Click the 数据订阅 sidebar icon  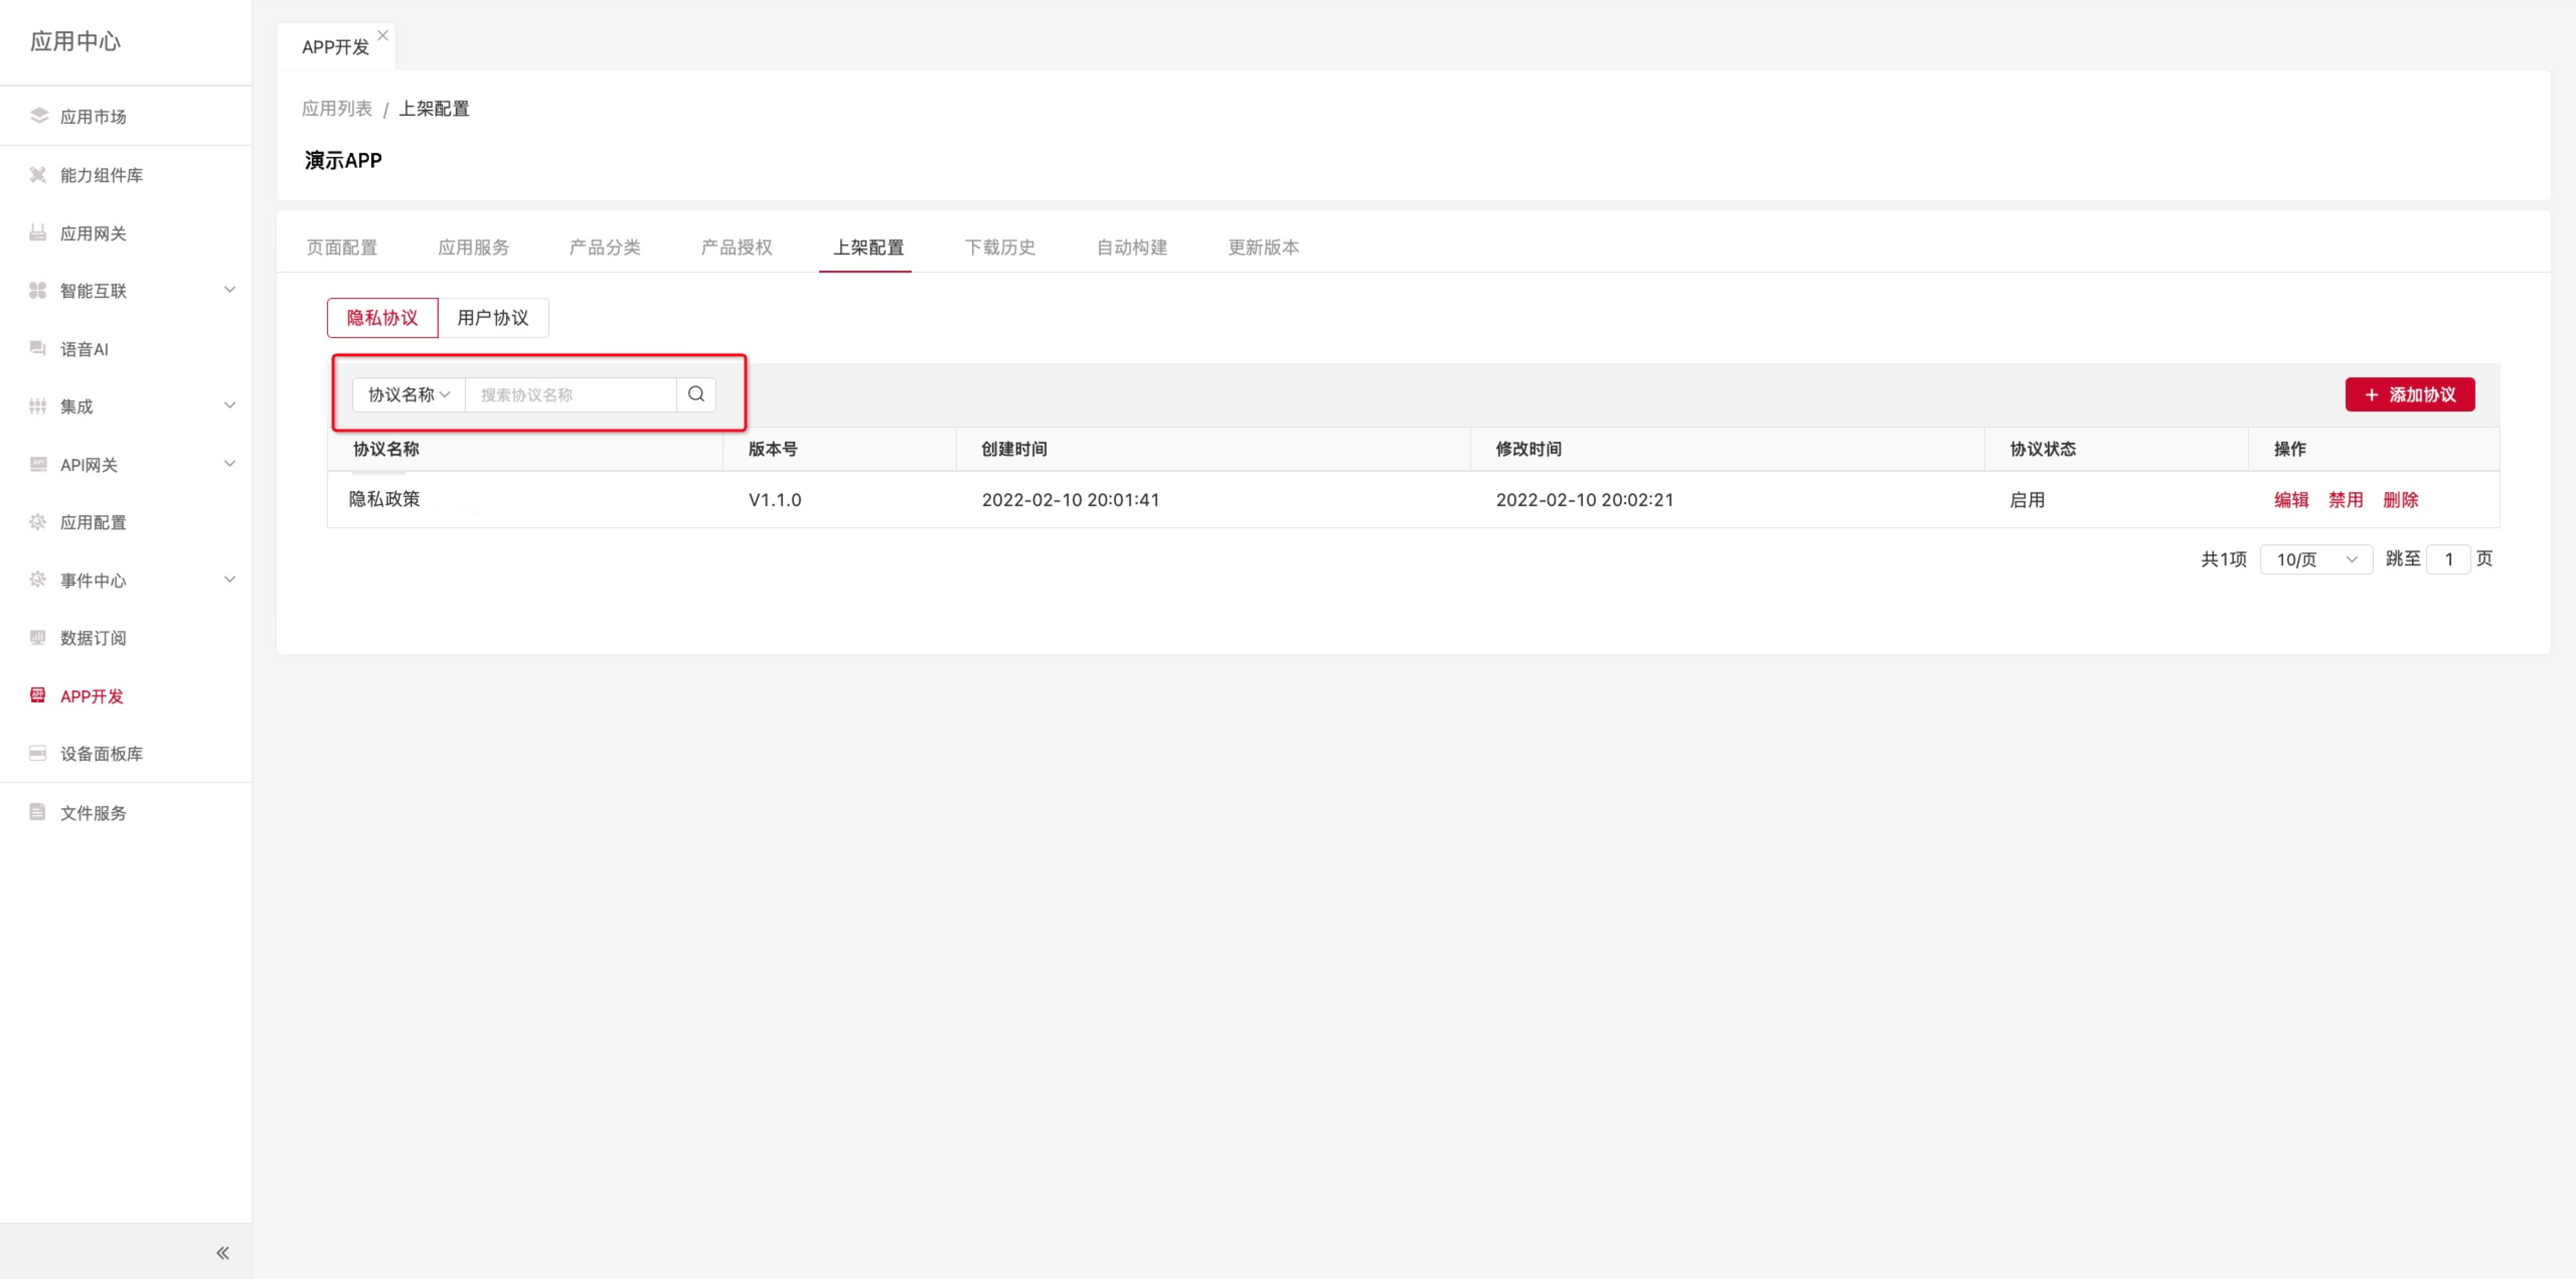click(x=39, y=638)
